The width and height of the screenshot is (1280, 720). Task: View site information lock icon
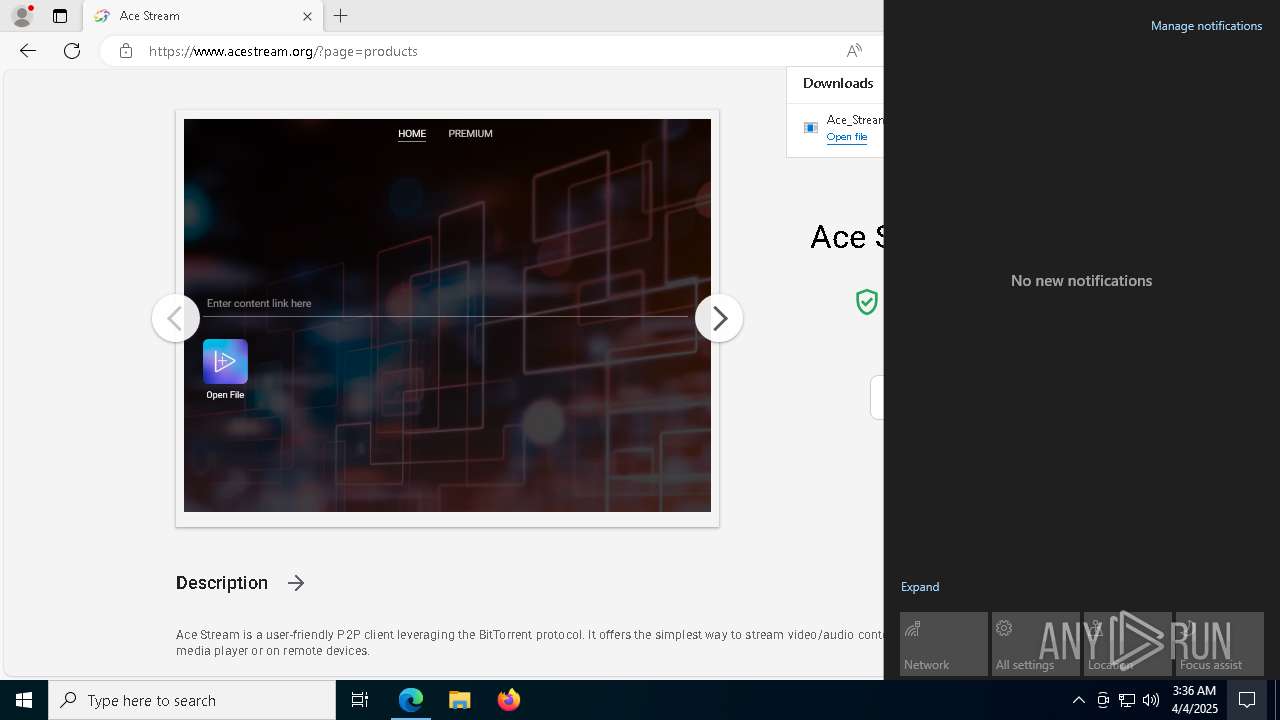tap(125, 51)
